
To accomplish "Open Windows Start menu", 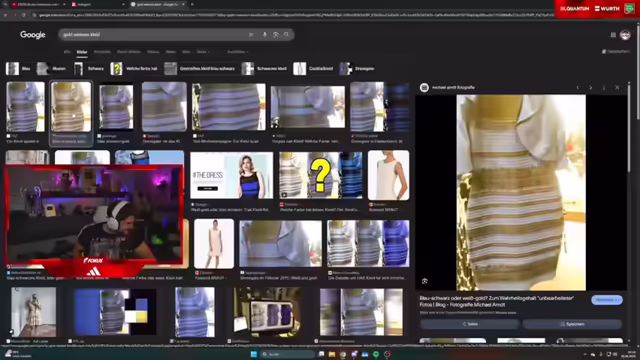I will (253, 354).
